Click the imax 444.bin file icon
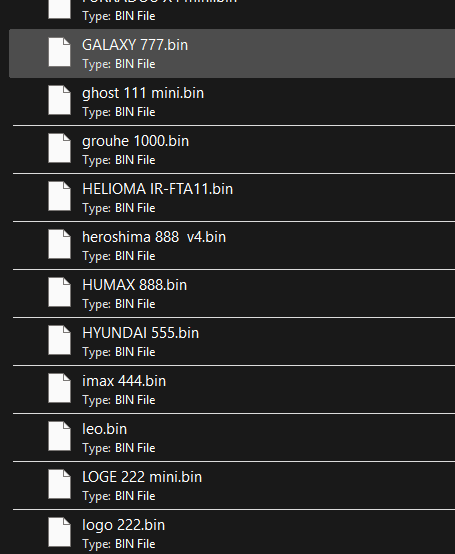The height and width of the screenshot is (554, 455). [59, 388]
